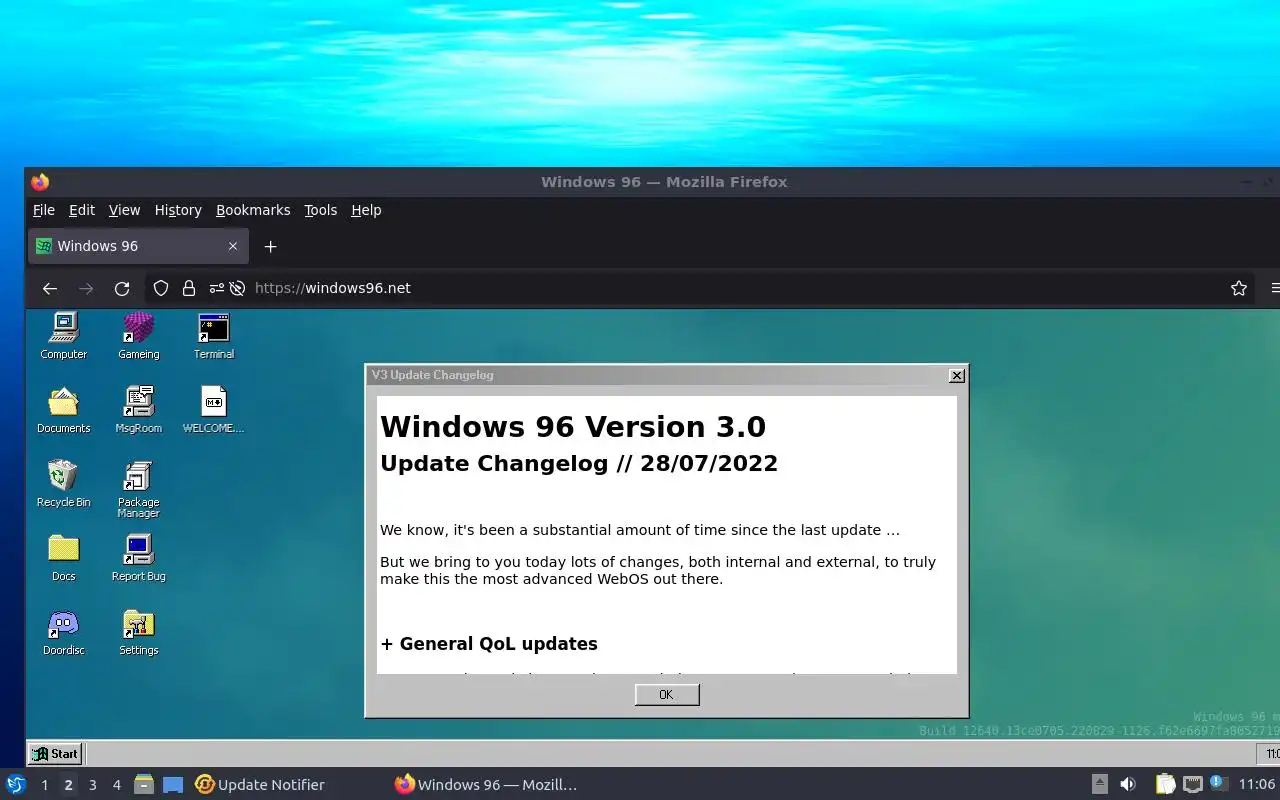Screen dimensions: 1280x800
Task: Click the Windows 96 Version 3.0 heading
Action: point(573,427)
